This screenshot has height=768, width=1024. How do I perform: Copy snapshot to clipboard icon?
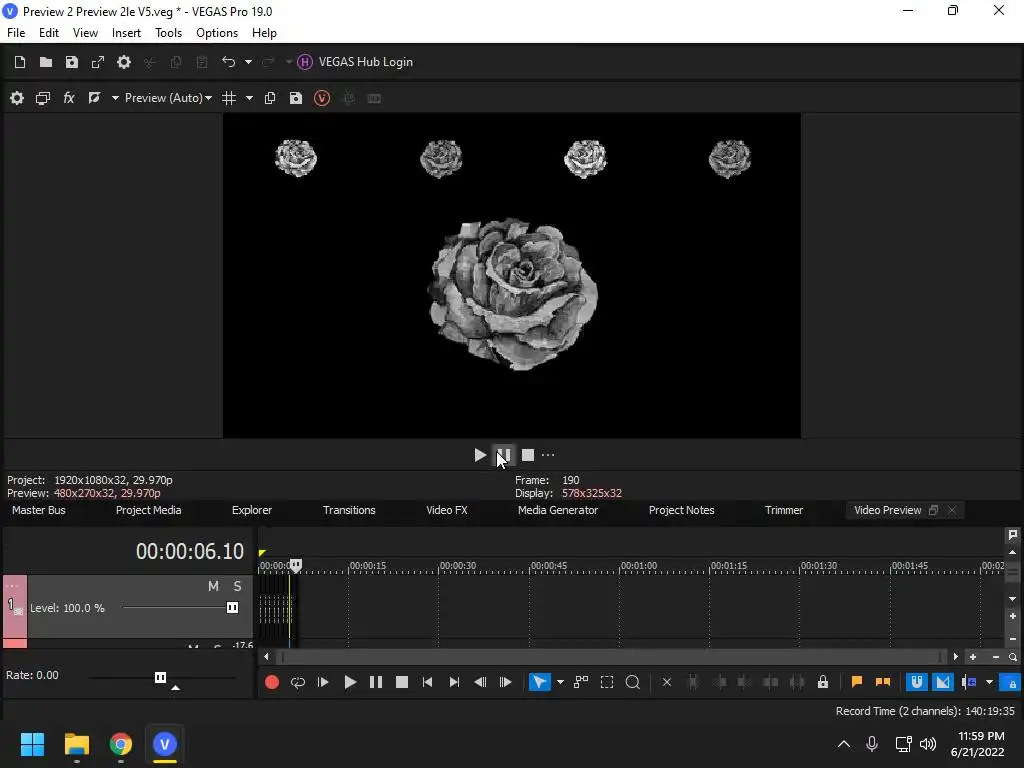click(270, 98)
